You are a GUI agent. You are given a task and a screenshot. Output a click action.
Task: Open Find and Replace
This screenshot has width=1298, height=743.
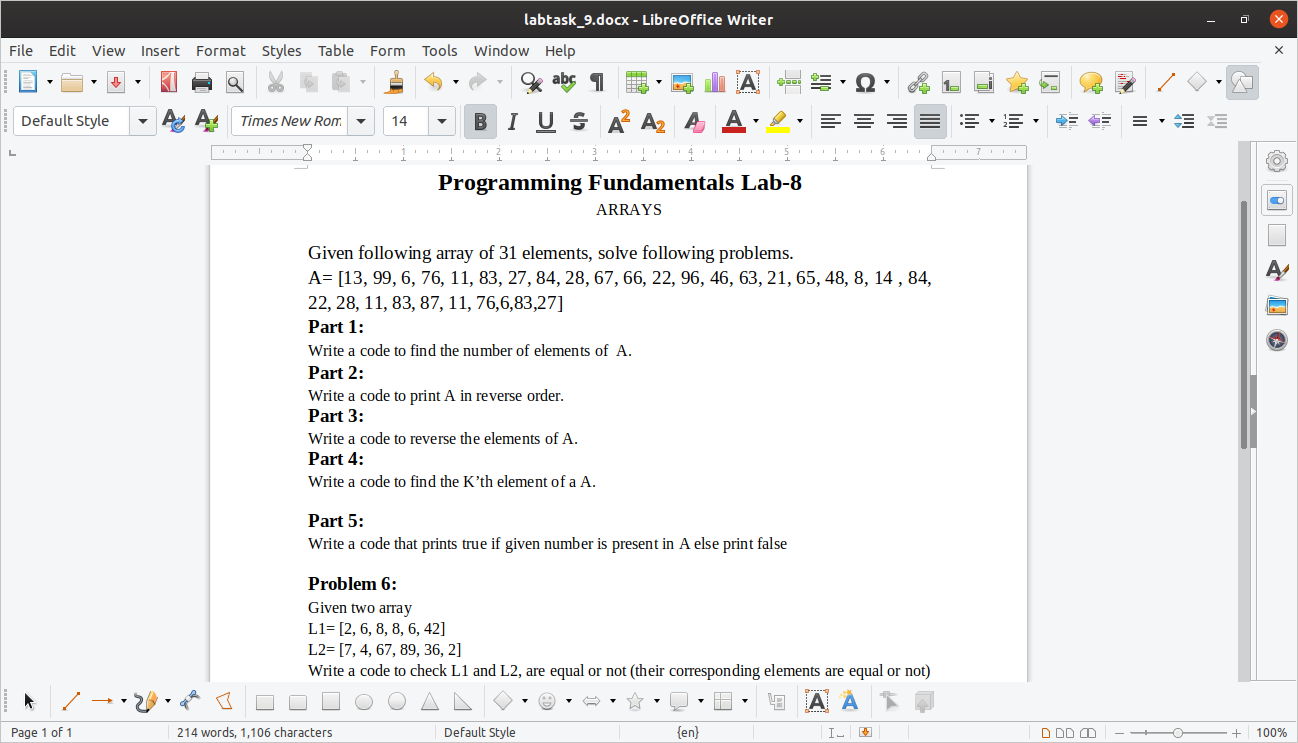pyautogui.click(x=529, y=82)
